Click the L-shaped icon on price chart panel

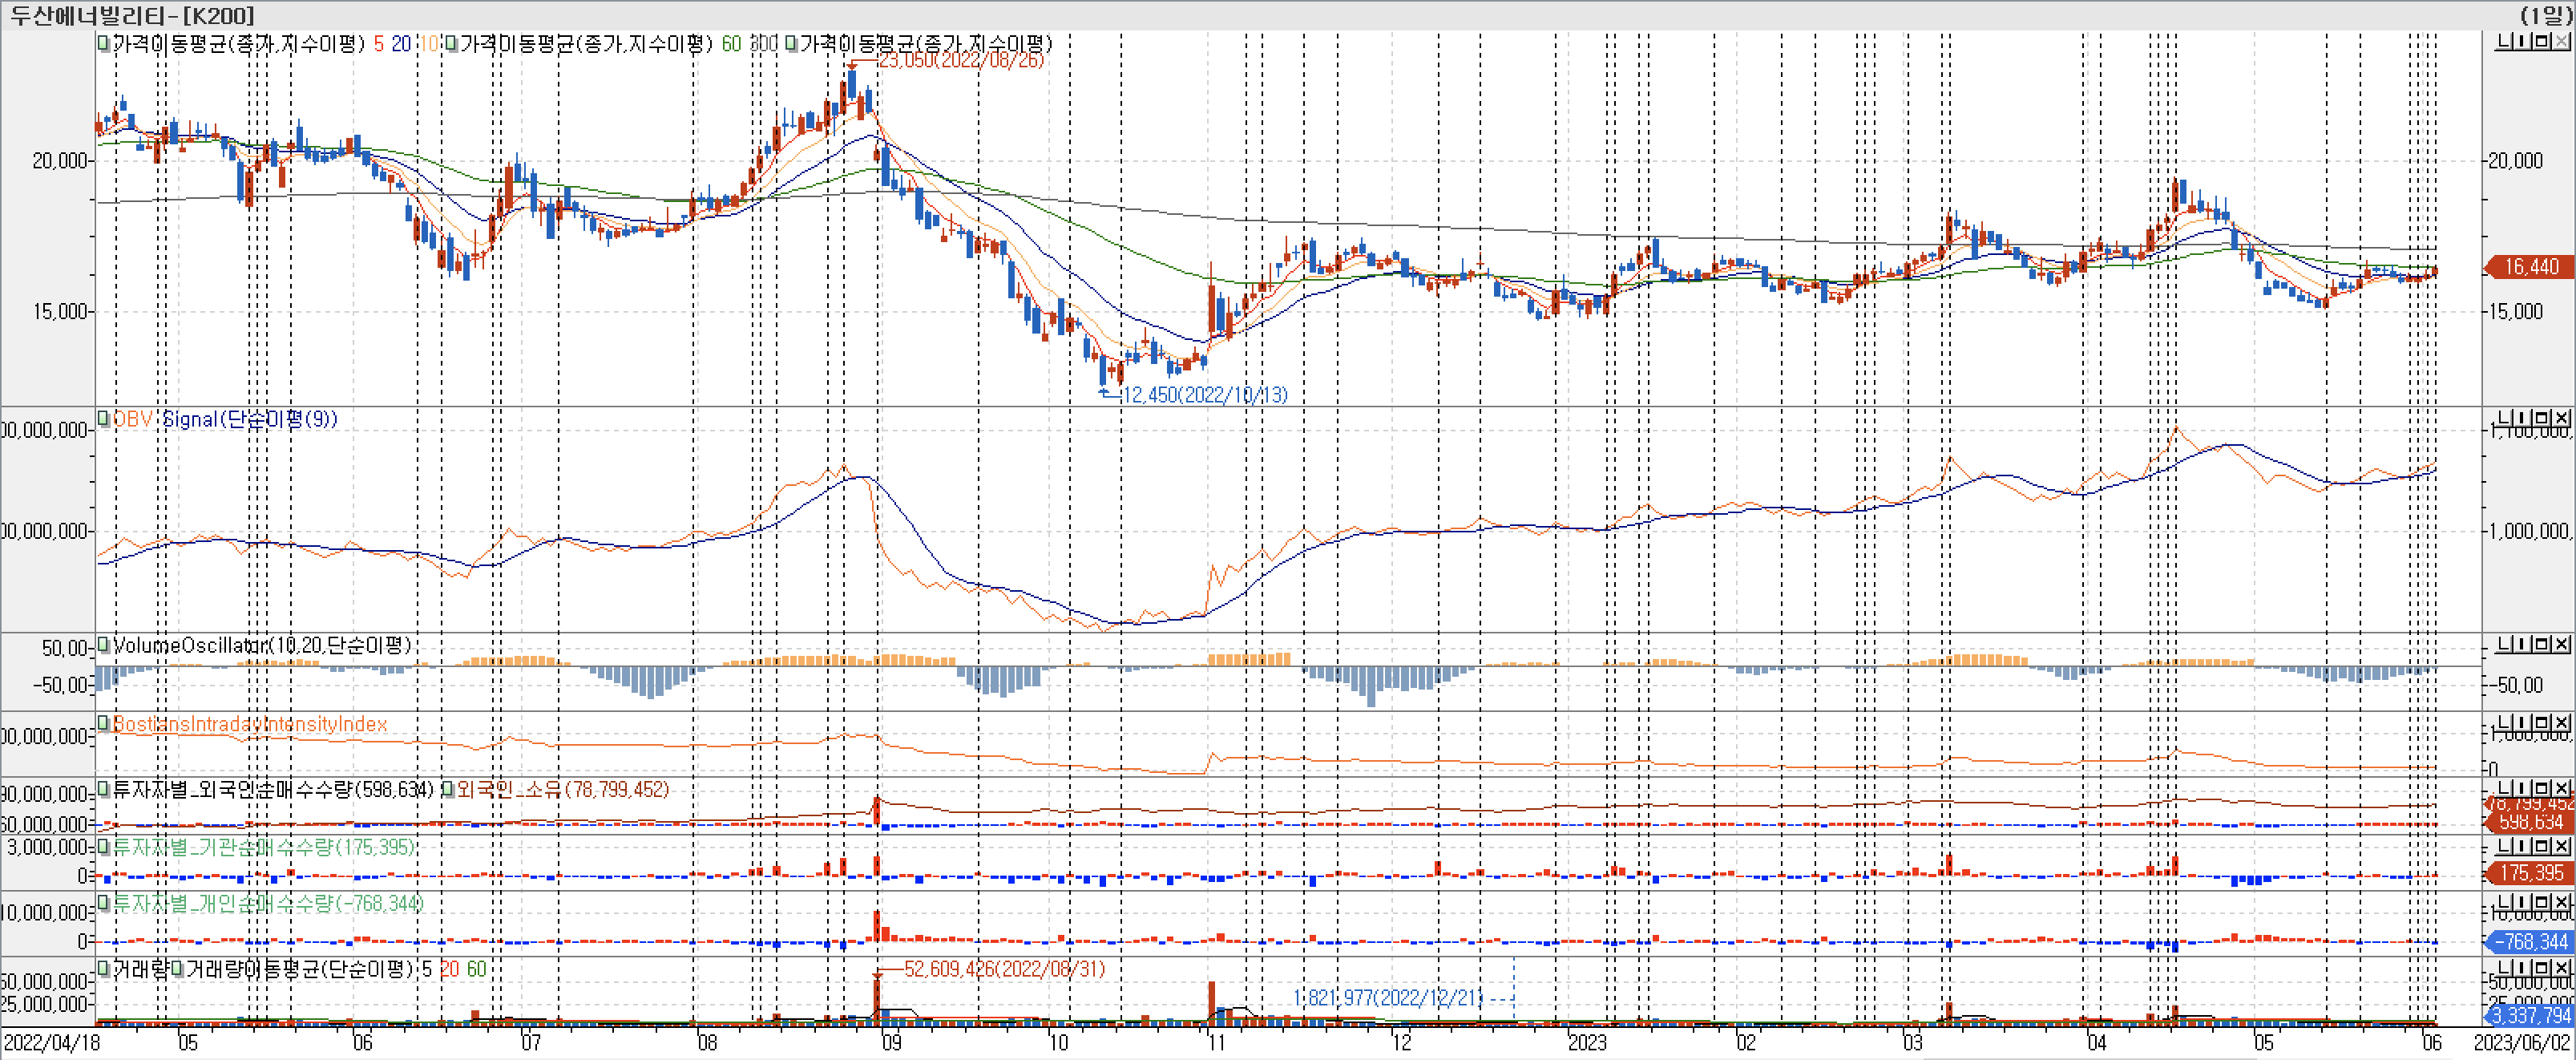[x=2504, y=41]
